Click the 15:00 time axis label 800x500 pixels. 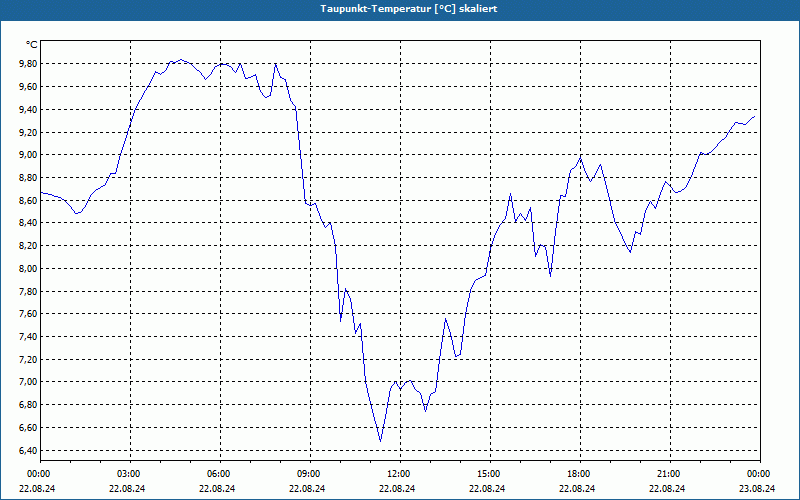click(490, 474)
